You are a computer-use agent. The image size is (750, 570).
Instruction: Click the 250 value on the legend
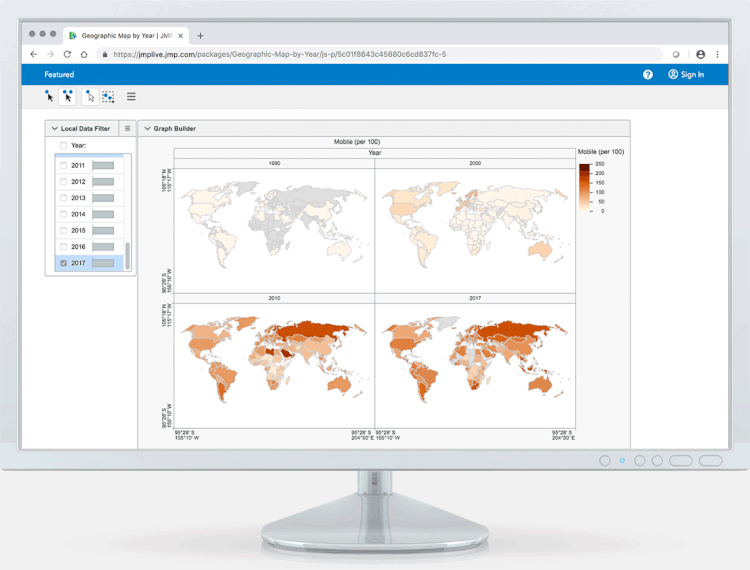coord(600,164)
